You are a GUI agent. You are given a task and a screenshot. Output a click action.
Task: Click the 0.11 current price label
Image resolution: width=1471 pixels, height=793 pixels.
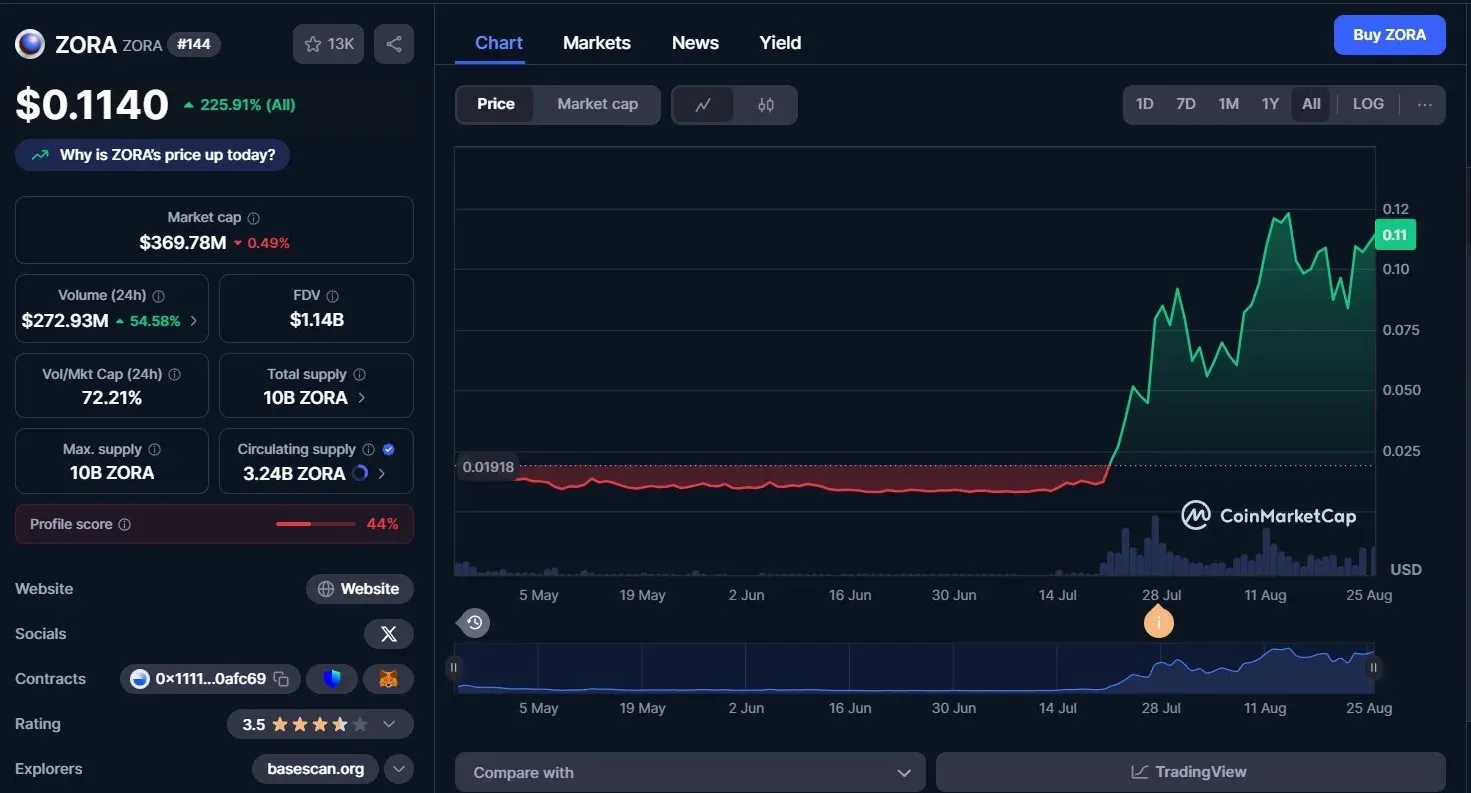[x=1395, y=235]
